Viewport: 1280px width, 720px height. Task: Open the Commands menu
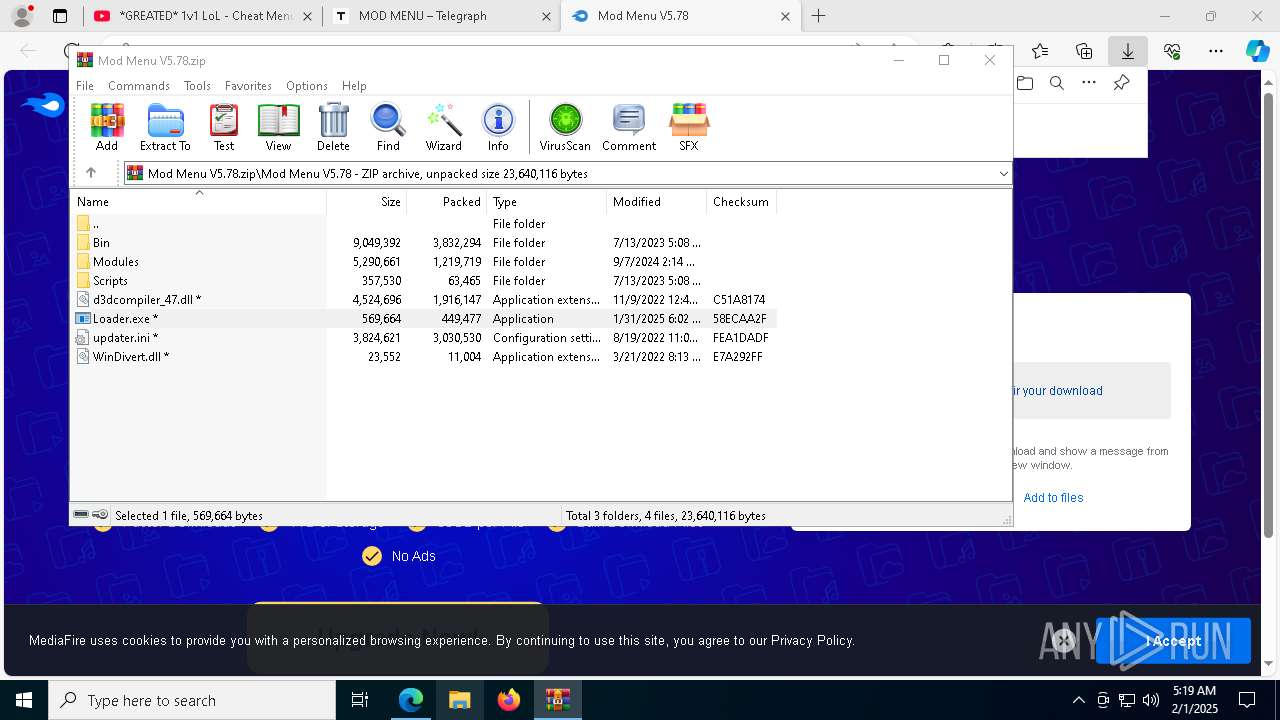(x=139, y=86)
